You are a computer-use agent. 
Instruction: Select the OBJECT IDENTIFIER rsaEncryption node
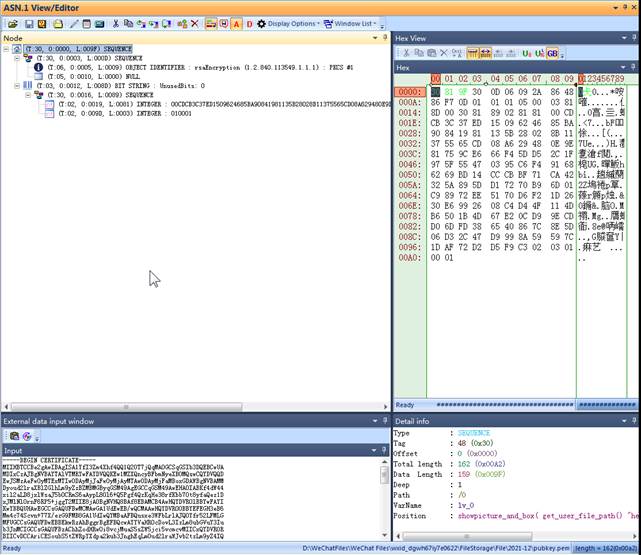coord(150,68)
